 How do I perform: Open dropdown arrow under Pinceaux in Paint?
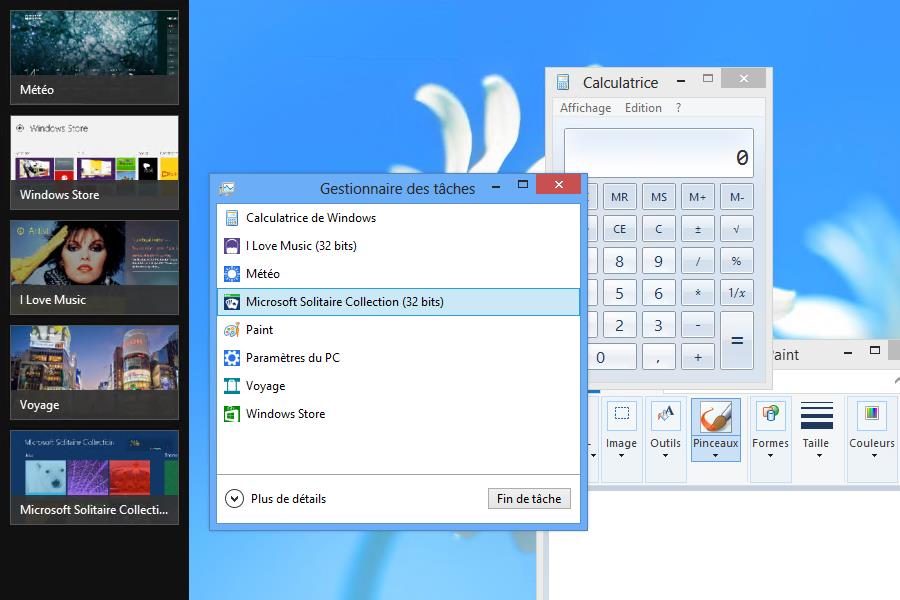[x=716, y=456]
